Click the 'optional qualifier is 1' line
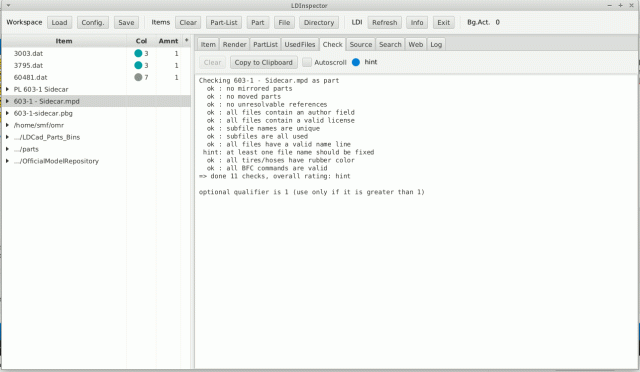 (311, 192)
